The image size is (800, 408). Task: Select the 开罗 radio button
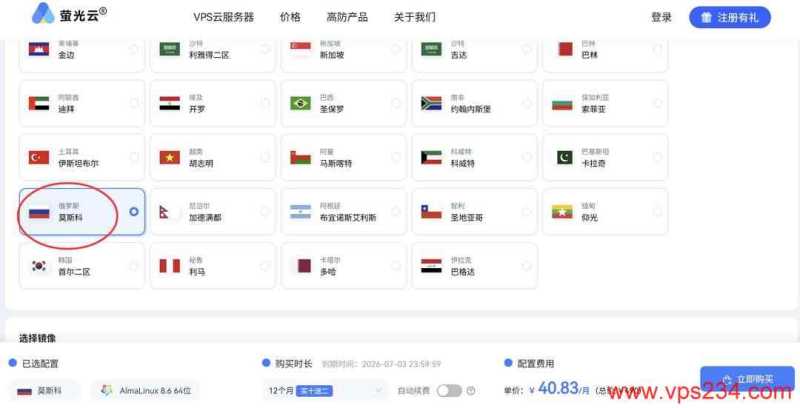pyautogui.click(x=264, y=103)
